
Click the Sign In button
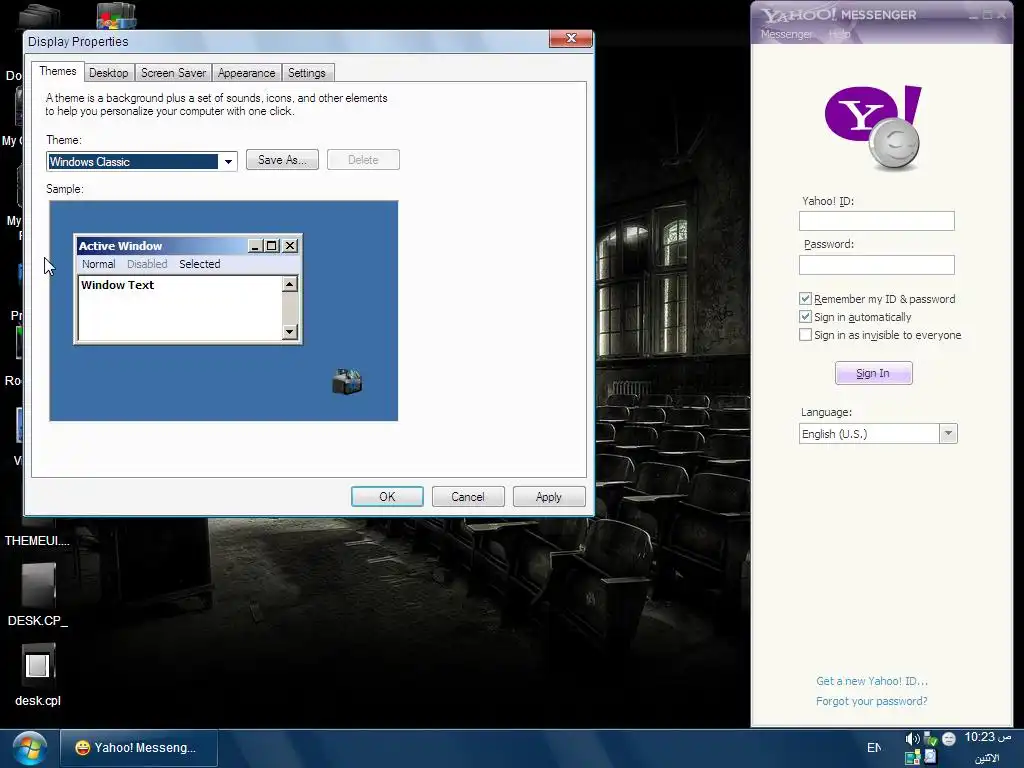873,373
